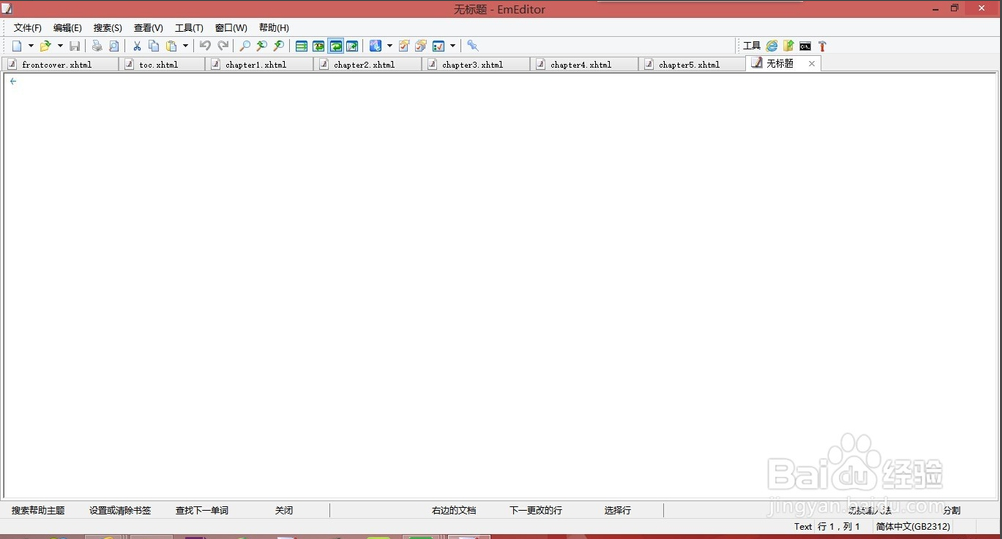This screenshot has width=1002, height=539.
Task: Open the 查看(V) menu
Action: (148, 28)
